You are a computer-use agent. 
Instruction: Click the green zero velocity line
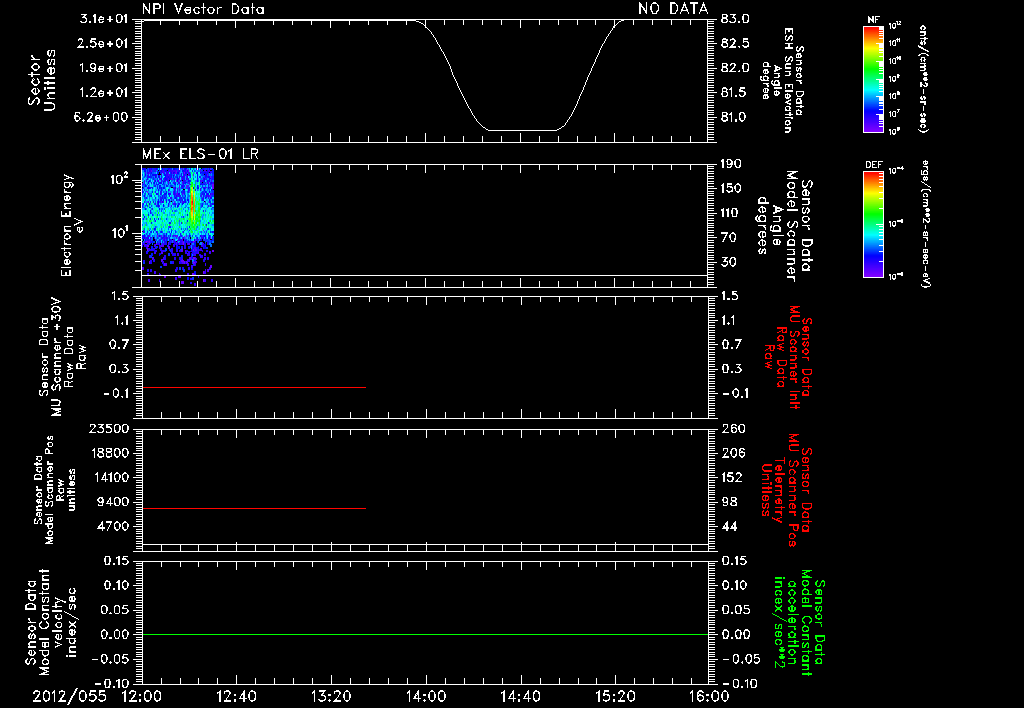pyautogui.click(x=425, y=634)
